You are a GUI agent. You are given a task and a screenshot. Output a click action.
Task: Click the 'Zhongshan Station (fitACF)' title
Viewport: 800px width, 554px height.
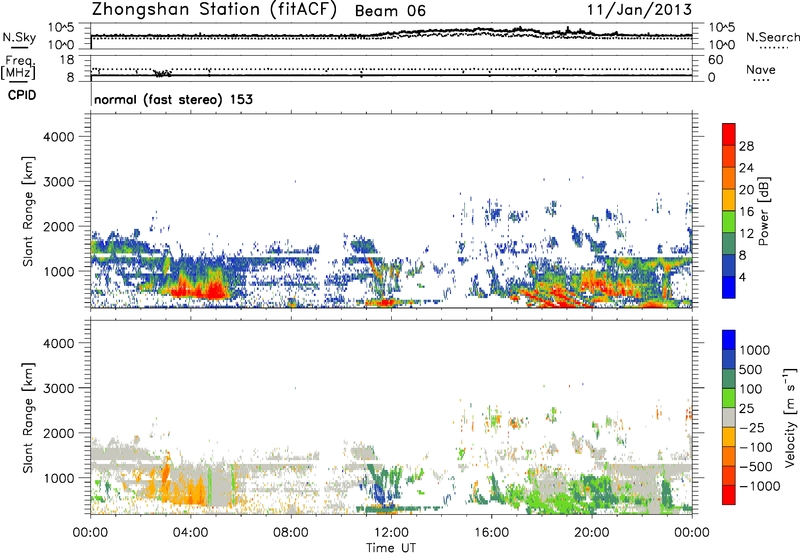214,10
